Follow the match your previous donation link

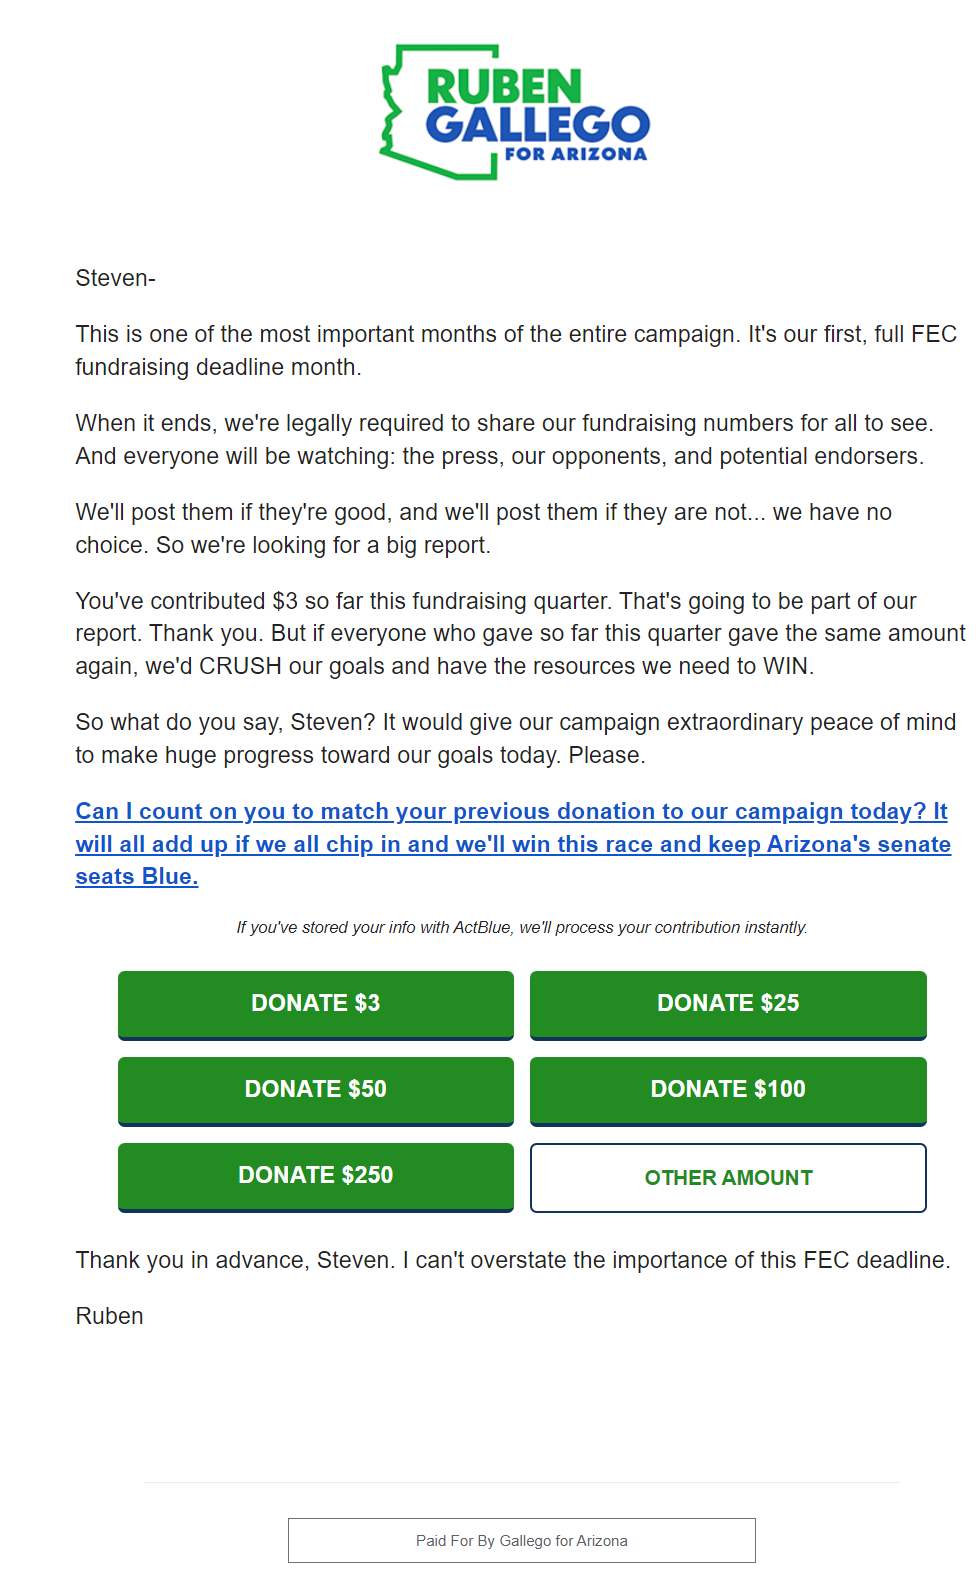(x=513, y=844)
